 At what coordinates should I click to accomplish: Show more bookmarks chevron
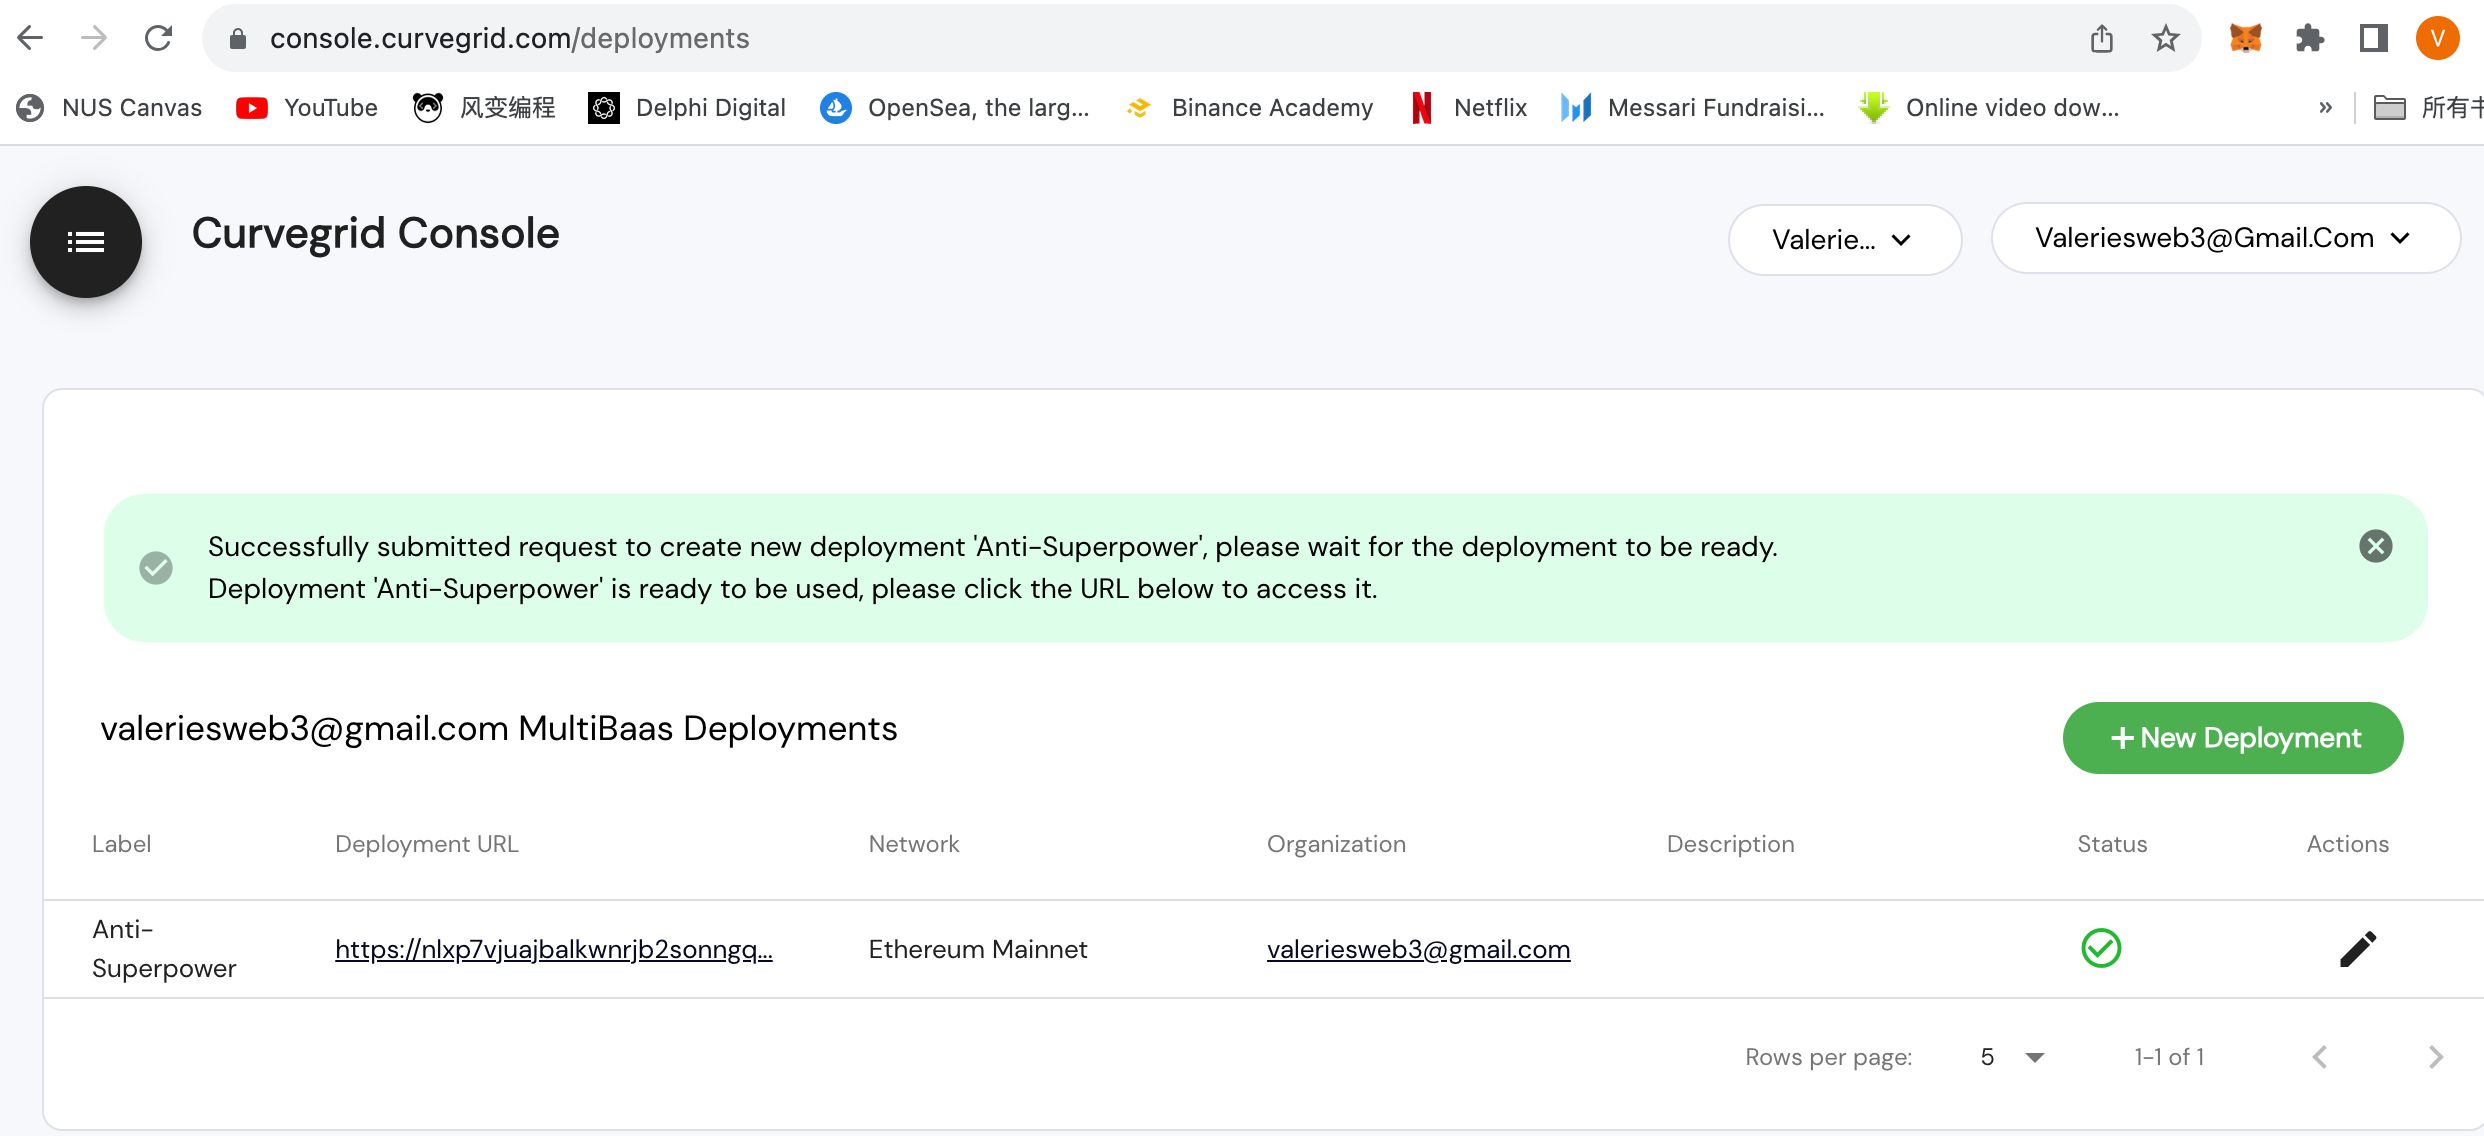coord(2325,107)
